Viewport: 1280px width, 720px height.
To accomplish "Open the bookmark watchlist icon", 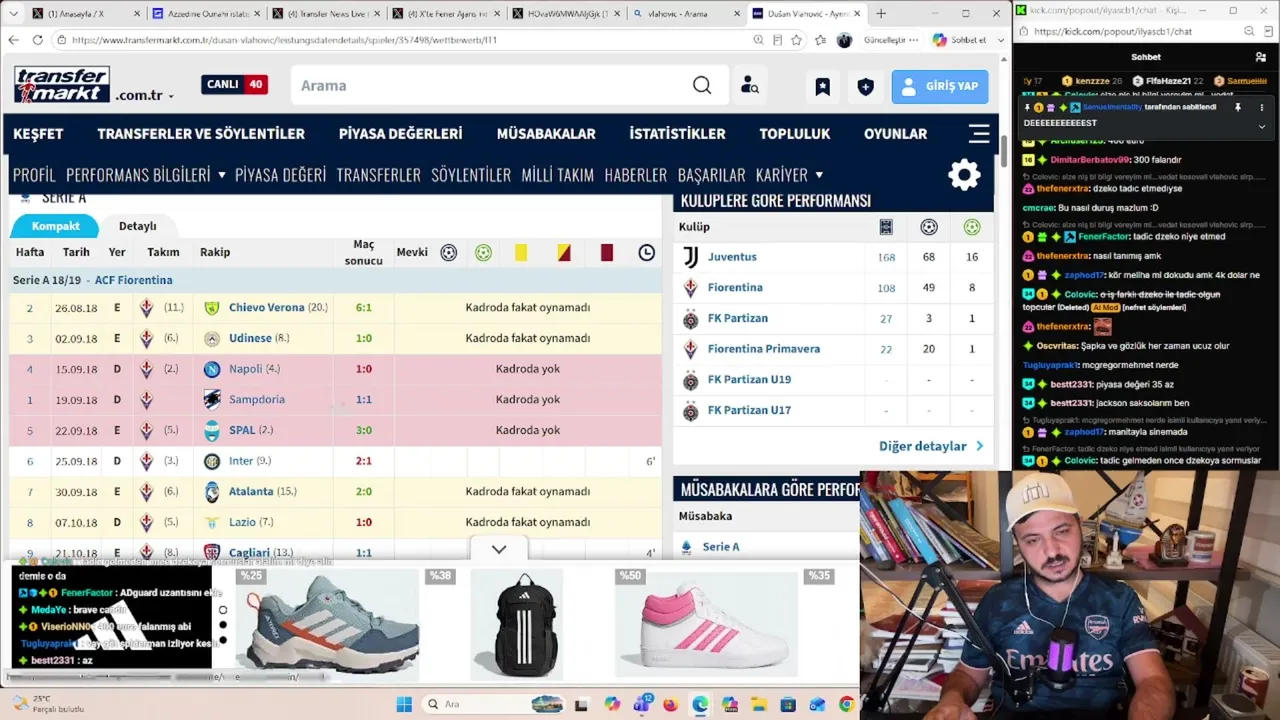I will (822, 87).
